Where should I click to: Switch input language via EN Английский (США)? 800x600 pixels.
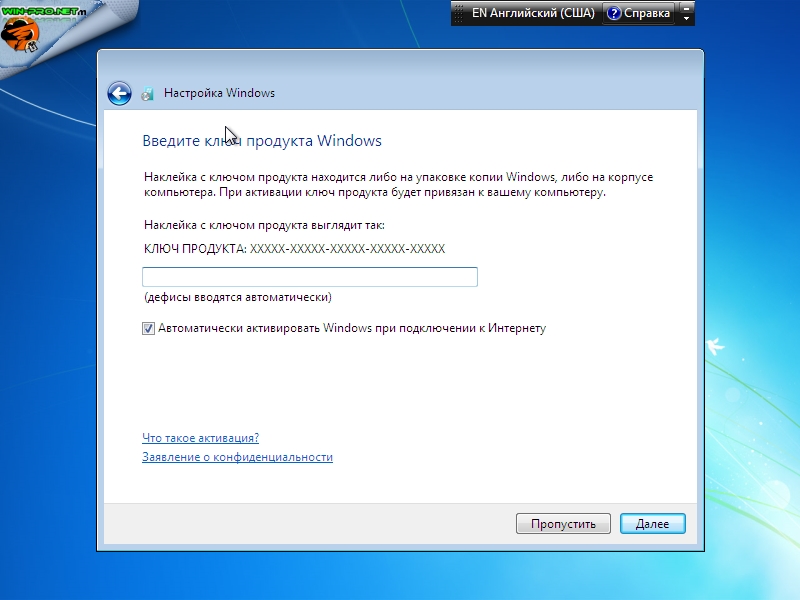coord(533,13)
